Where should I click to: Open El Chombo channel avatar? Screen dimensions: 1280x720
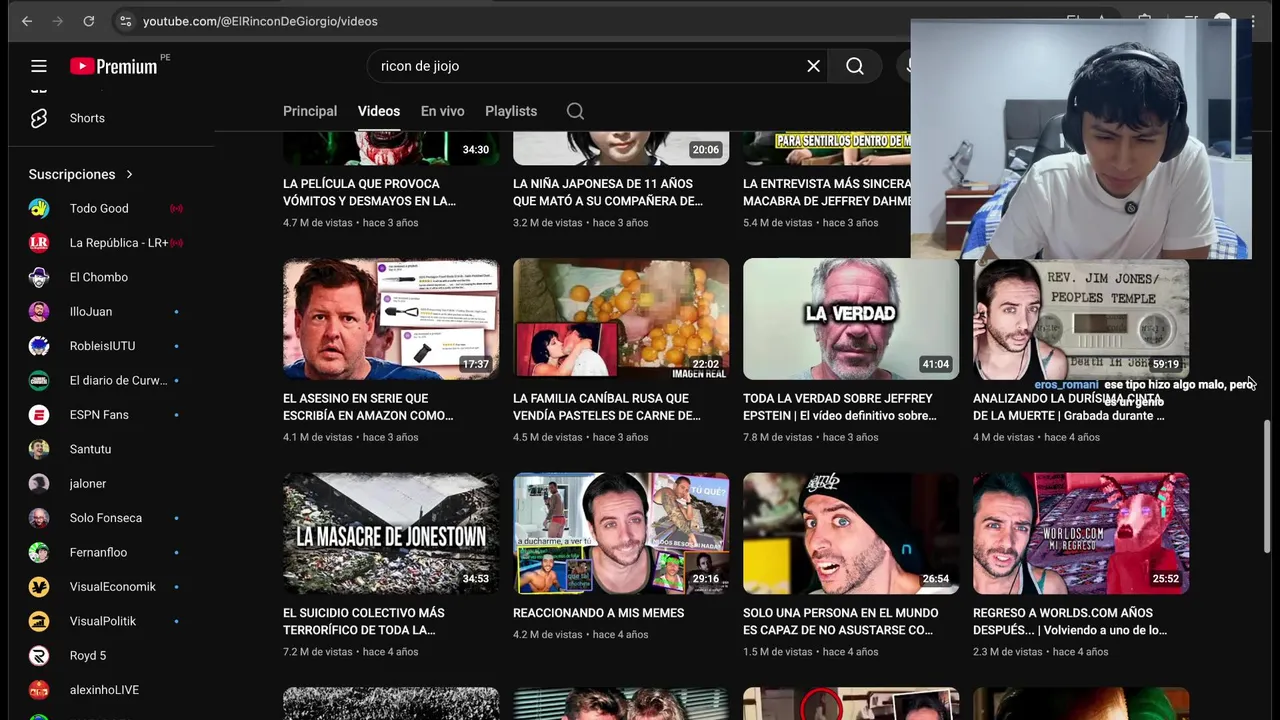[x=39, y=277]
